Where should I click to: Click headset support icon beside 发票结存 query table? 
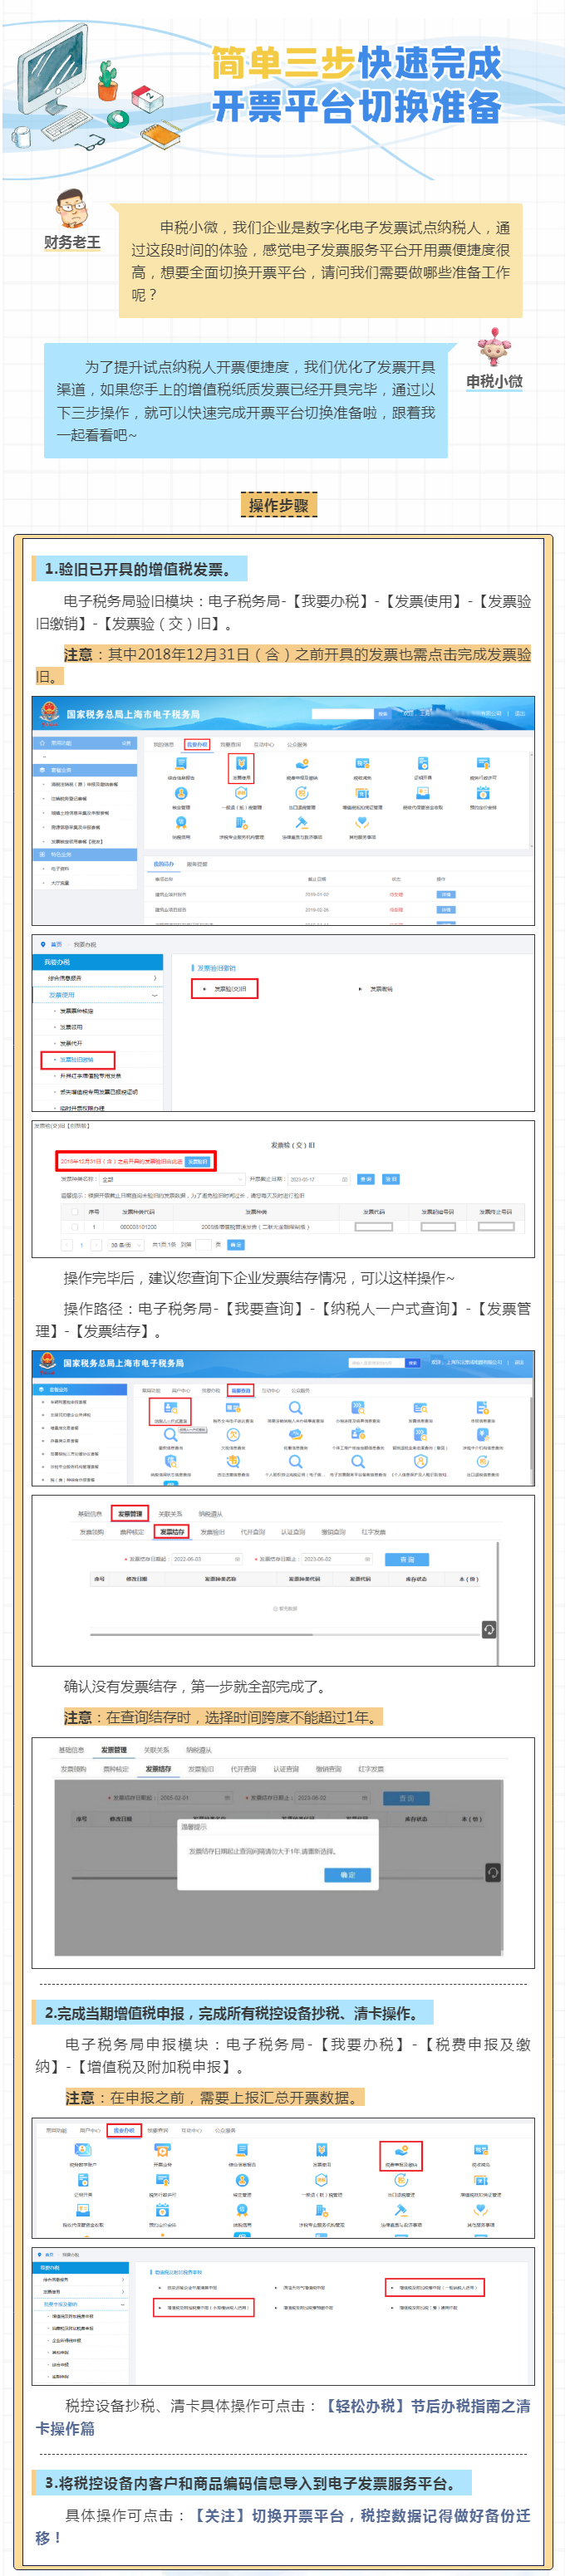[x=490, y=1629]
